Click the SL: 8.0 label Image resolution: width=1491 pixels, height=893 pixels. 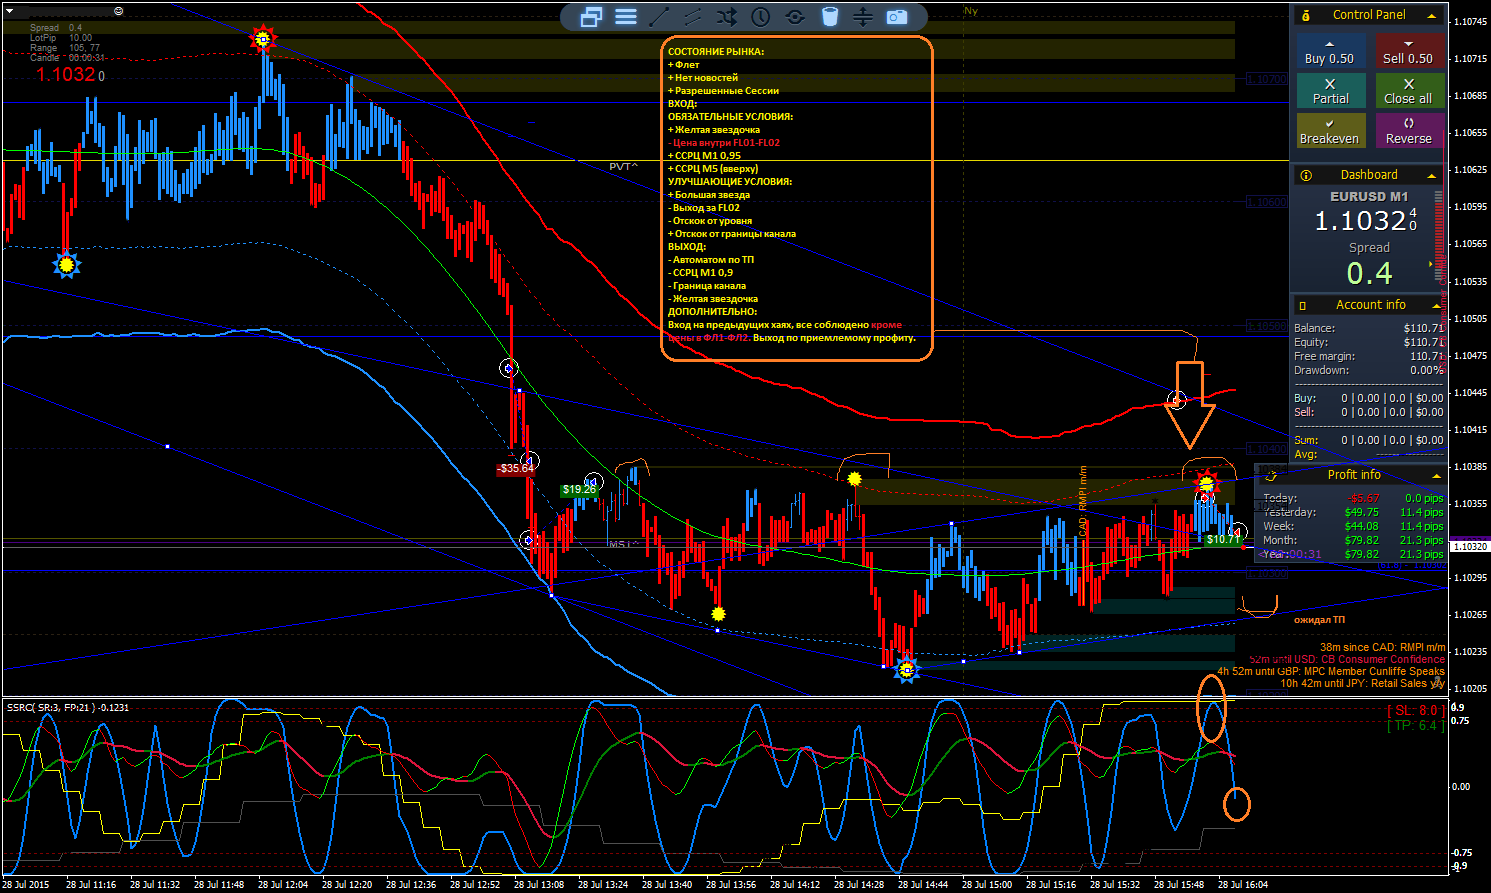[1415, 710]
